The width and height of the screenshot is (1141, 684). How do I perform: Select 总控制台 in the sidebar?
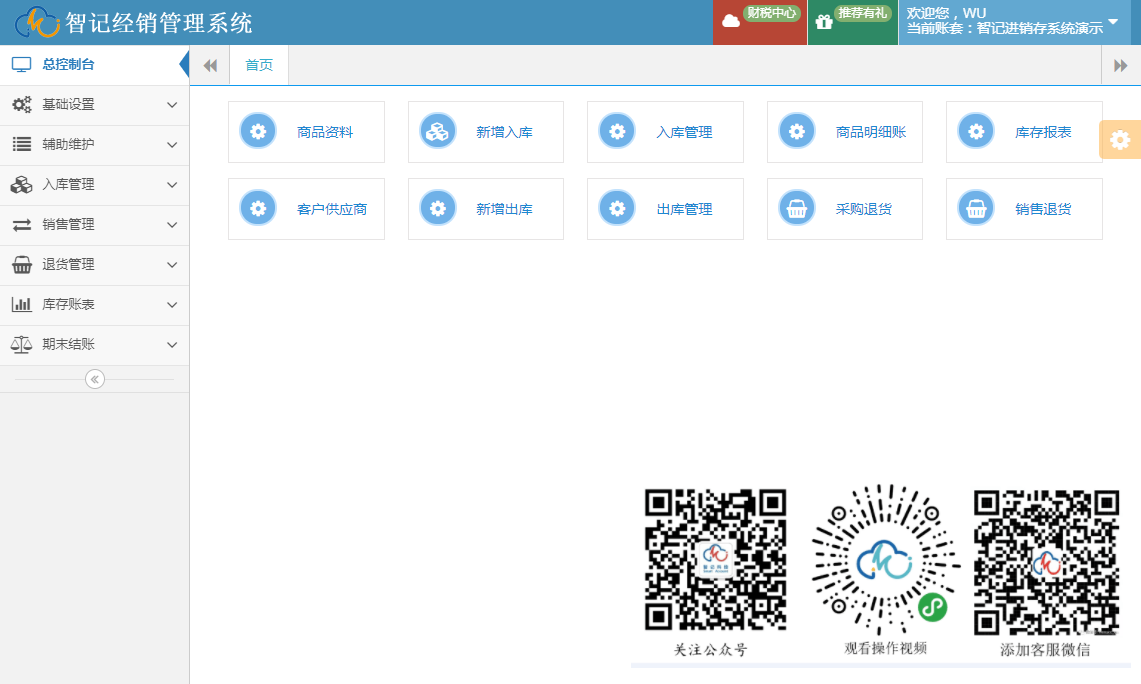[x=95, y=65]
